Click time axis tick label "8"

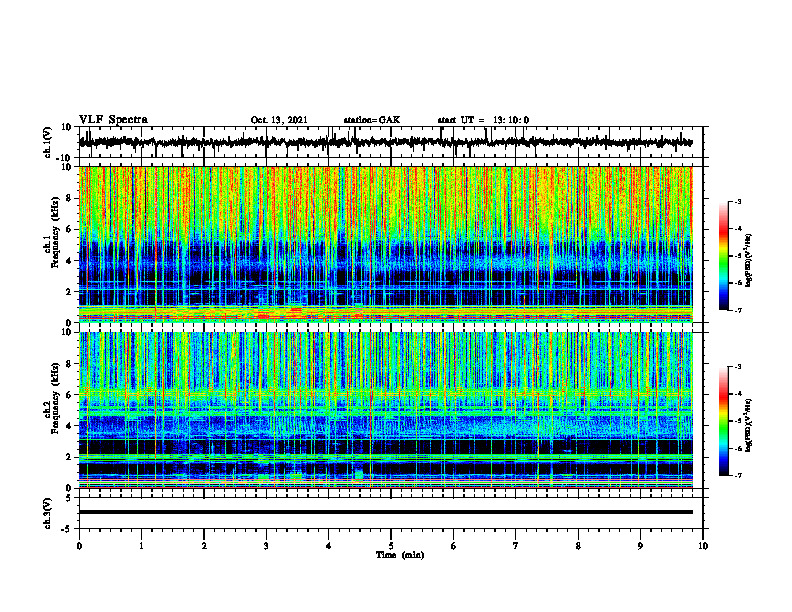(x=578, y=546)
